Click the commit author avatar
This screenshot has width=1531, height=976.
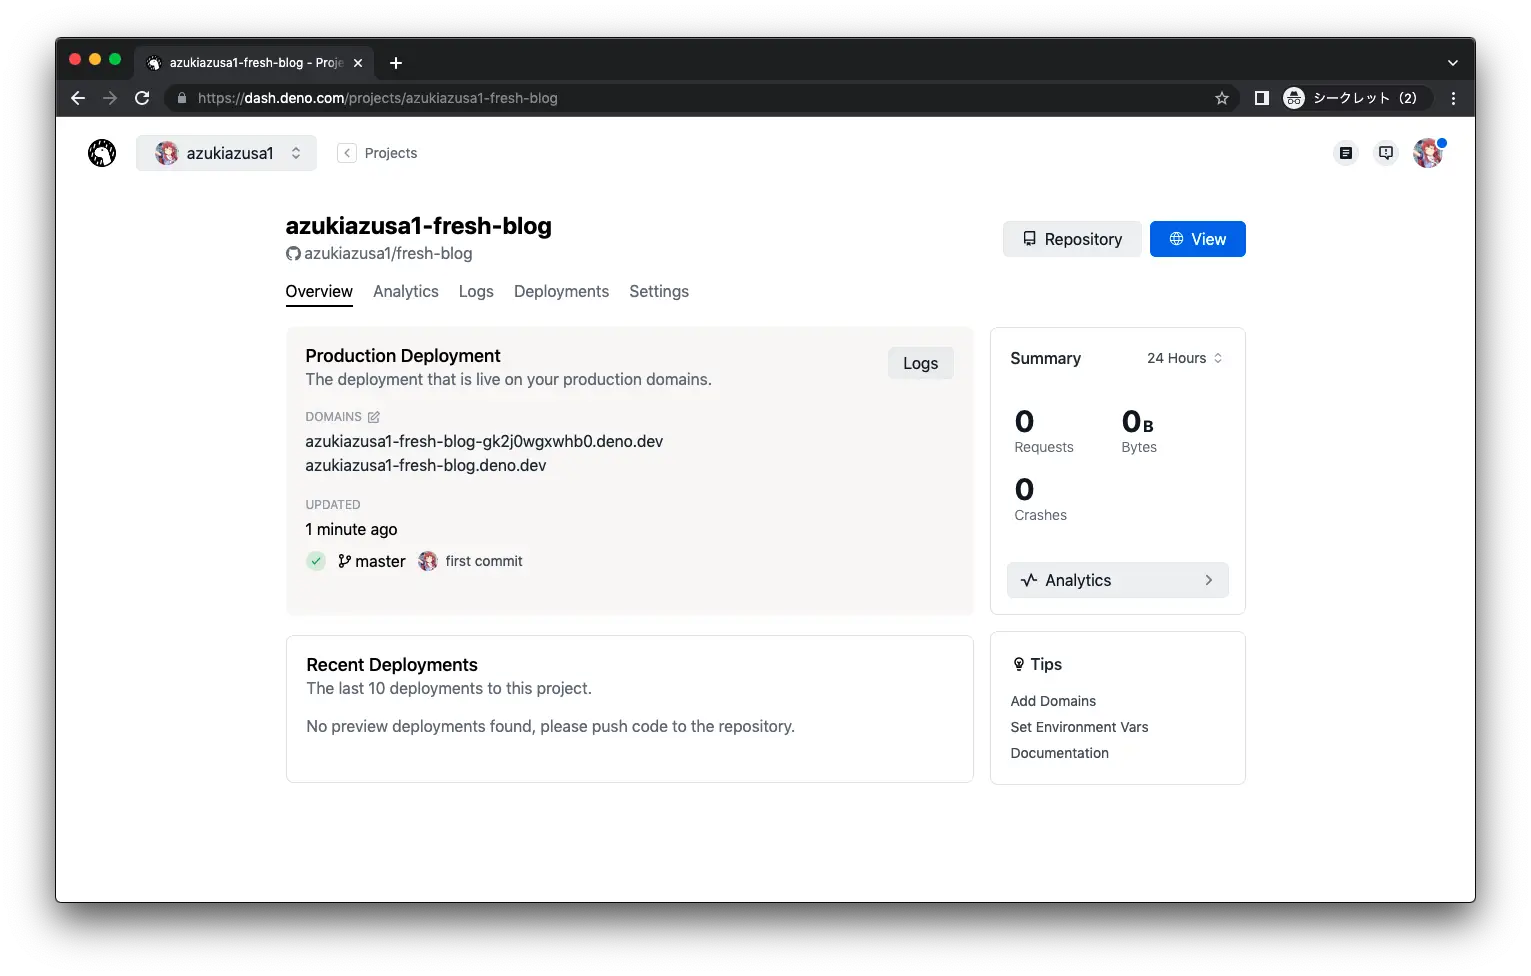[x=428, y=561]
